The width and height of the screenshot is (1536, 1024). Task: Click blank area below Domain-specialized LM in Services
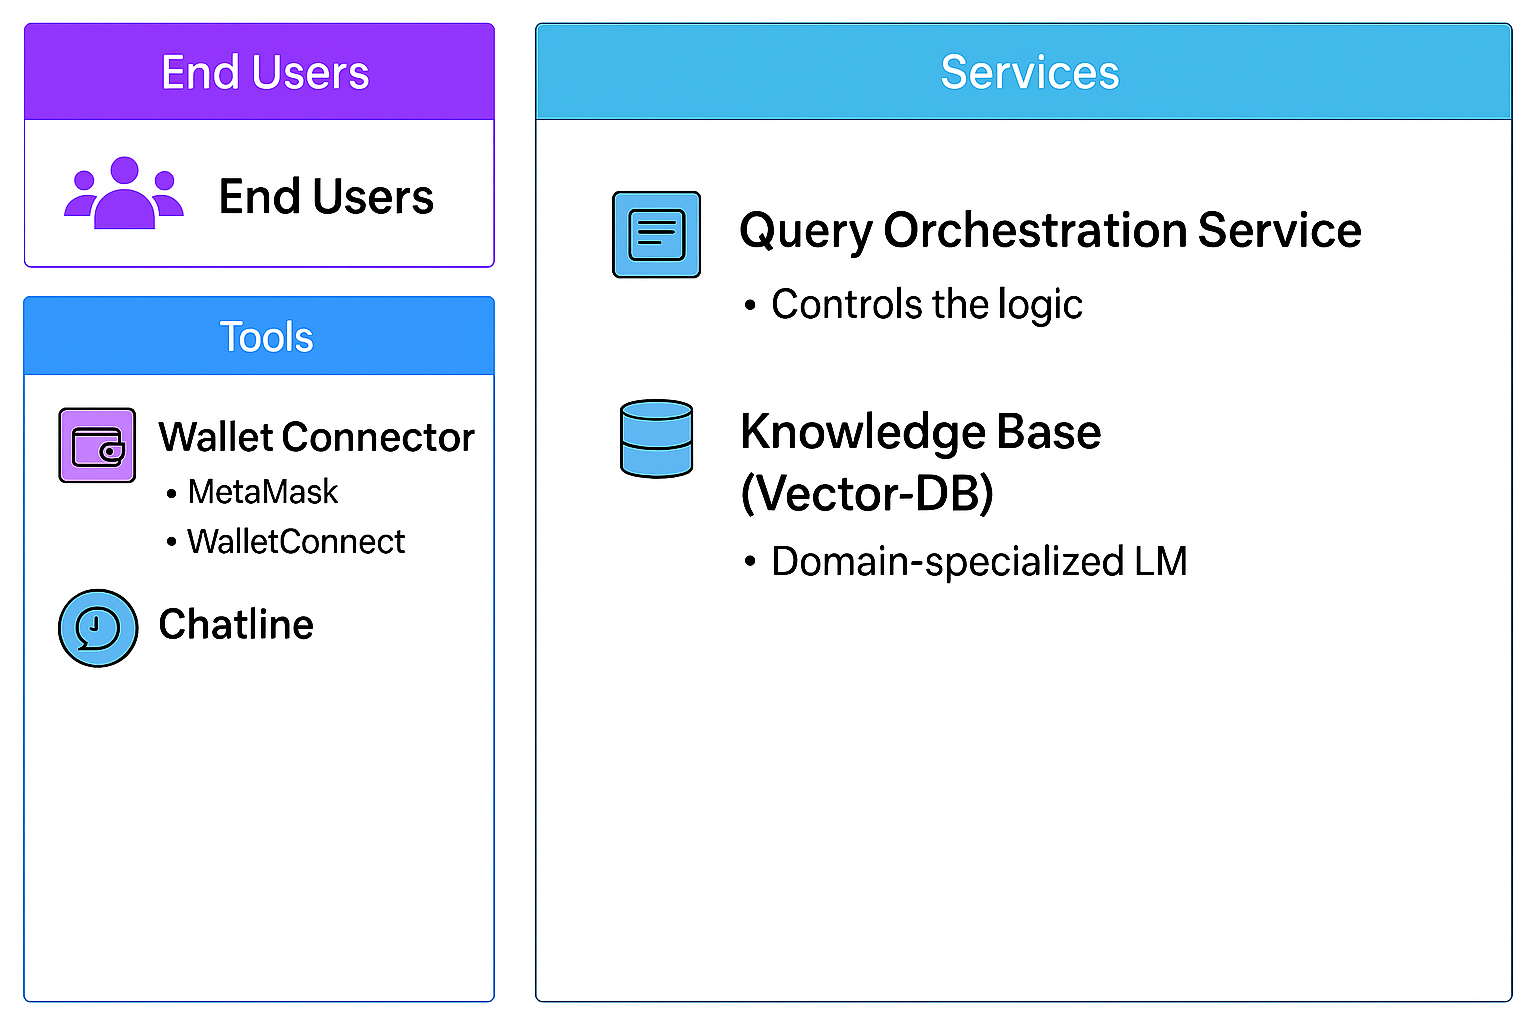(x=1023, y=800)
